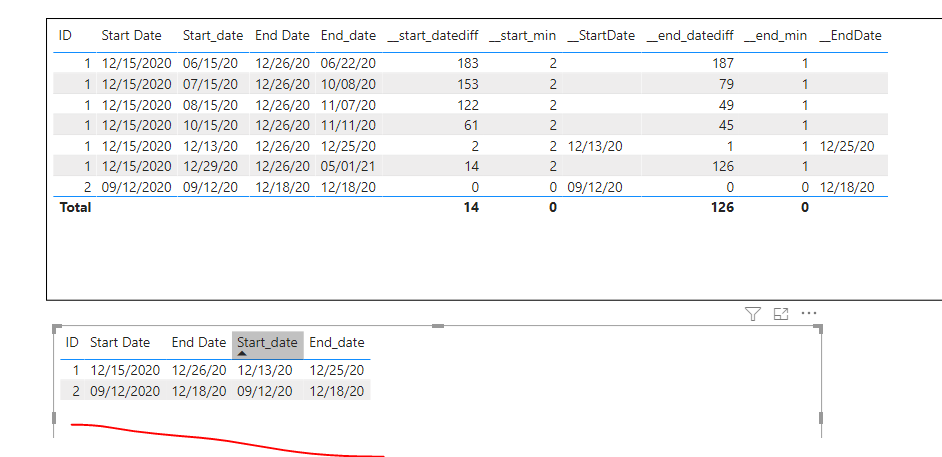
Task: Click End_date header in upper table
Action: 348,35
